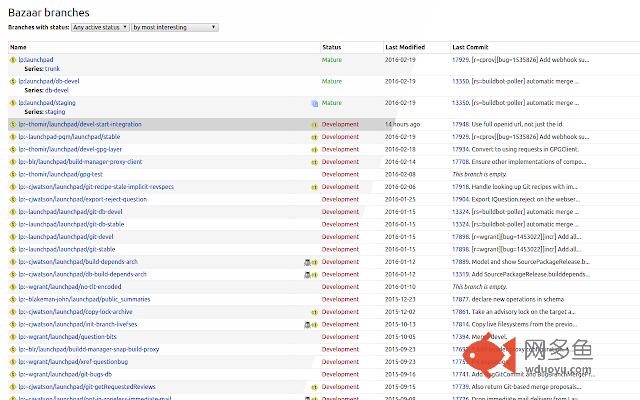Open revision 17904 last commit link

click(461, 199)
